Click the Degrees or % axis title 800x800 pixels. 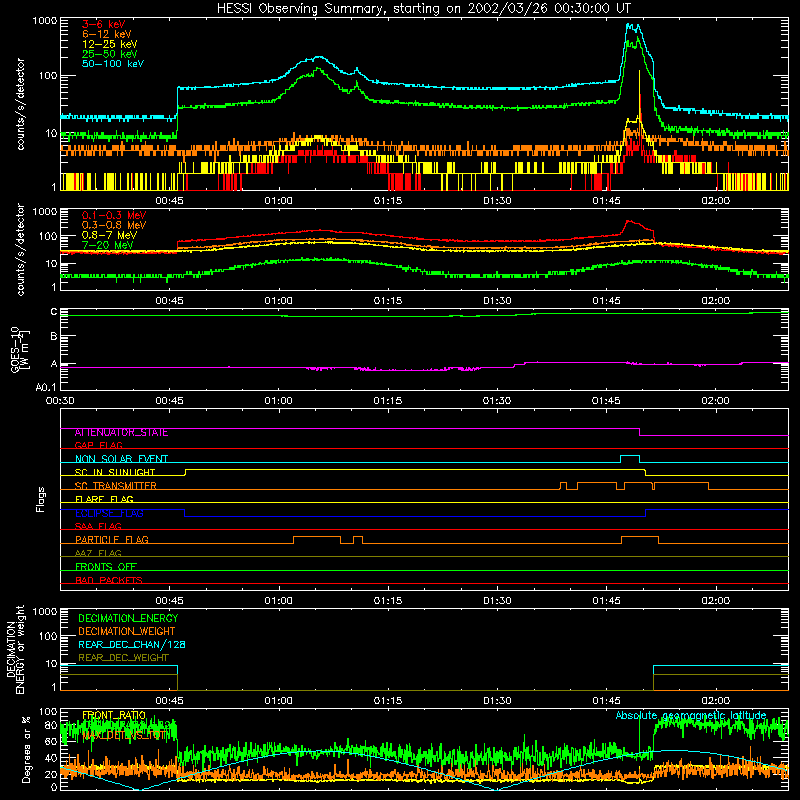click(26, 749)
